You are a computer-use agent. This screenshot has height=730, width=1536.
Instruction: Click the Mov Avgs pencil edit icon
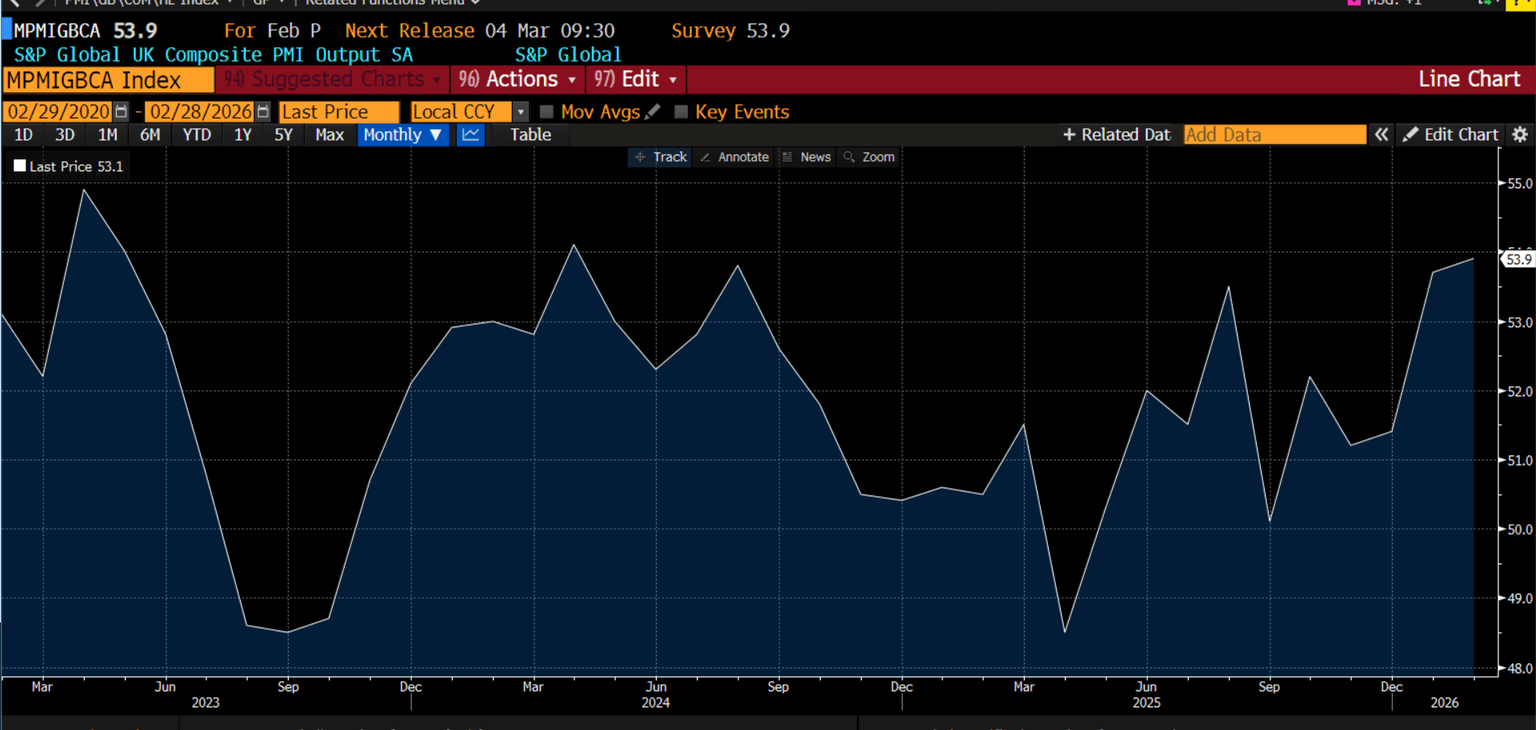653,112
